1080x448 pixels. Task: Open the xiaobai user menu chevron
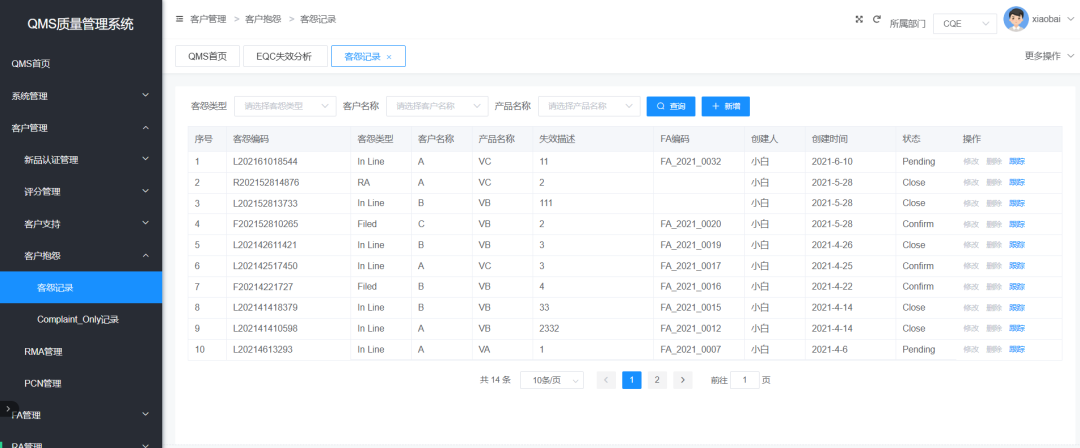(x=1070, y=19)
